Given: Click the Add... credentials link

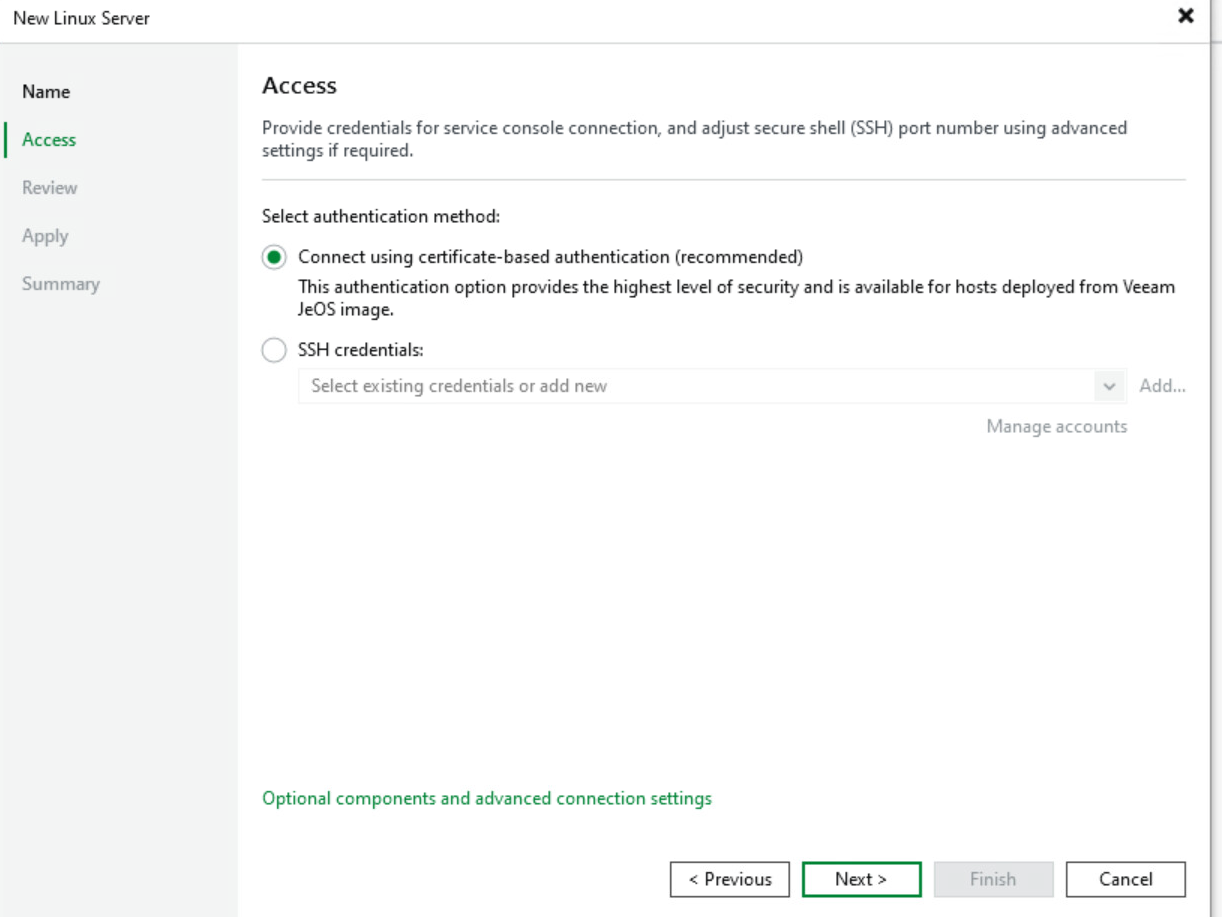Looking at the screenshot, I should pos(1162,386).
